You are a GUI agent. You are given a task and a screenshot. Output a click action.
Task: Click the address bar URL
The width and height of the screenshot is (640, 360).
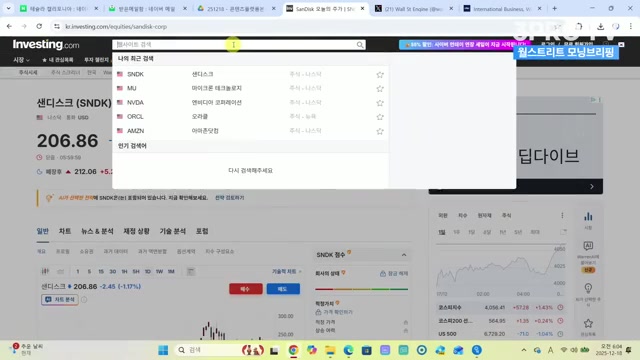coord(116,27)
